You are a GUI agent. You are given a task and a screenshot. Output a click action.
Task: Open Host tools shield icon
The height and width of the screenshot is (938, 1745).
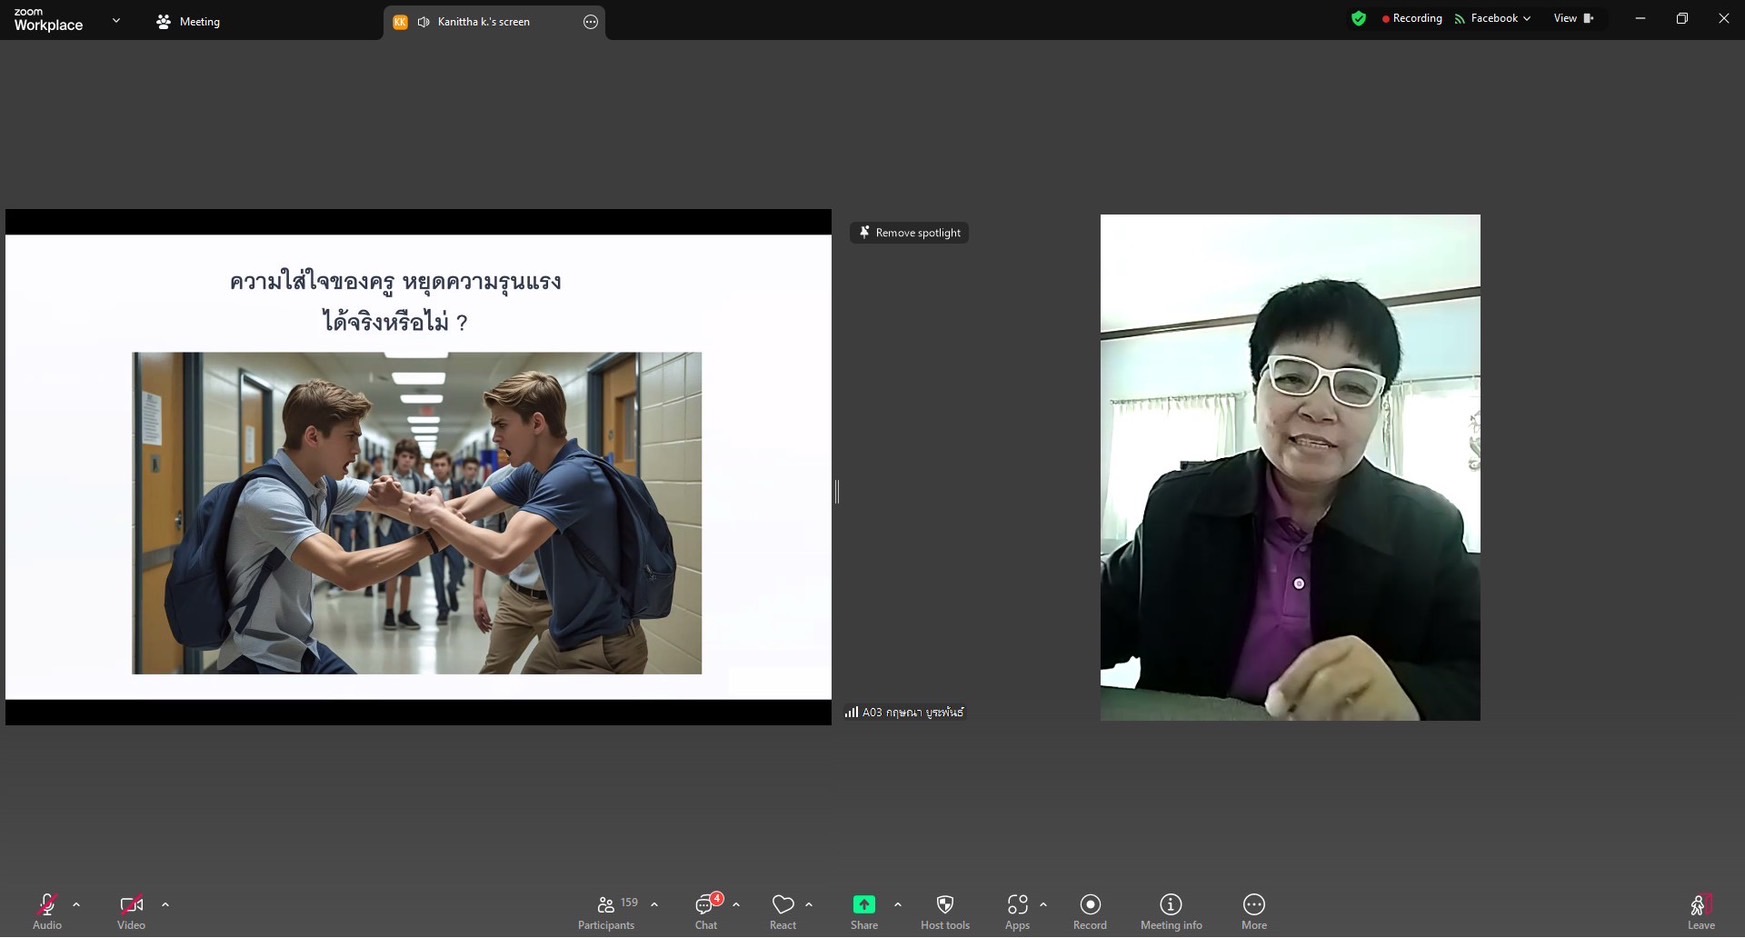(944, 906)
